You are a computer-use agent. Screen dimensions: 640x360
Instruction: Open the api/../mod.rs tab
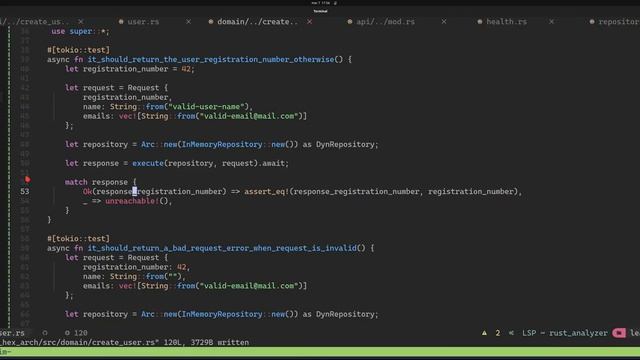[x=386, y=22]
